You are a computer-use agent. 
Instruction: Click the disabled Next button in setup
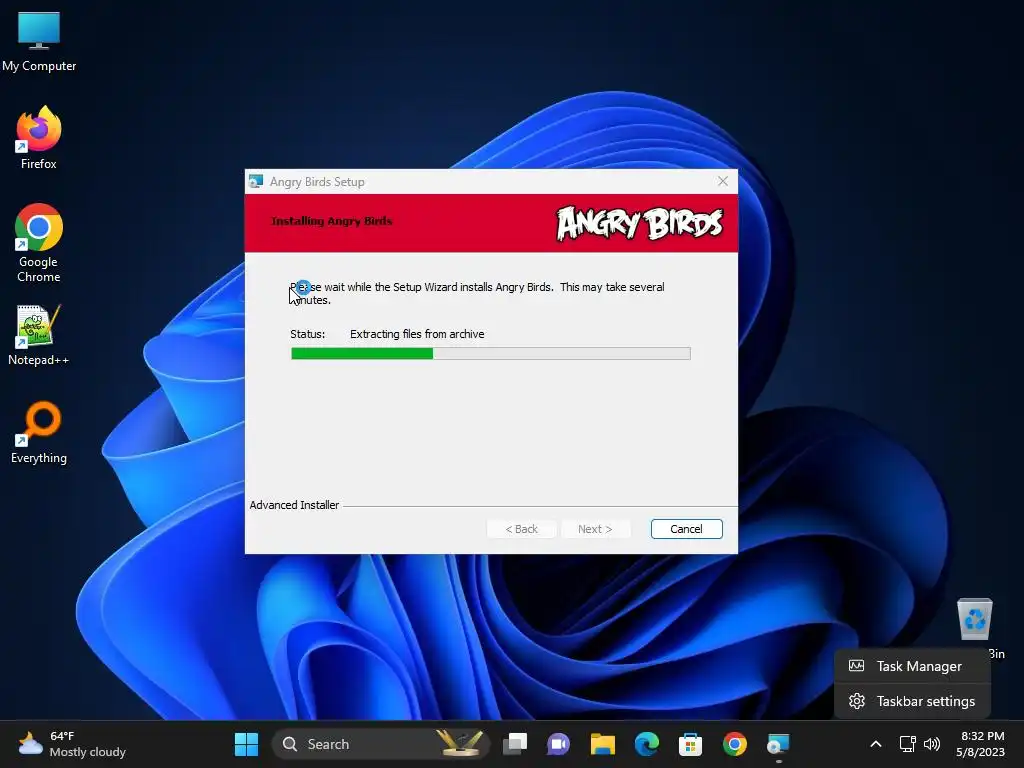coord(595,529)
